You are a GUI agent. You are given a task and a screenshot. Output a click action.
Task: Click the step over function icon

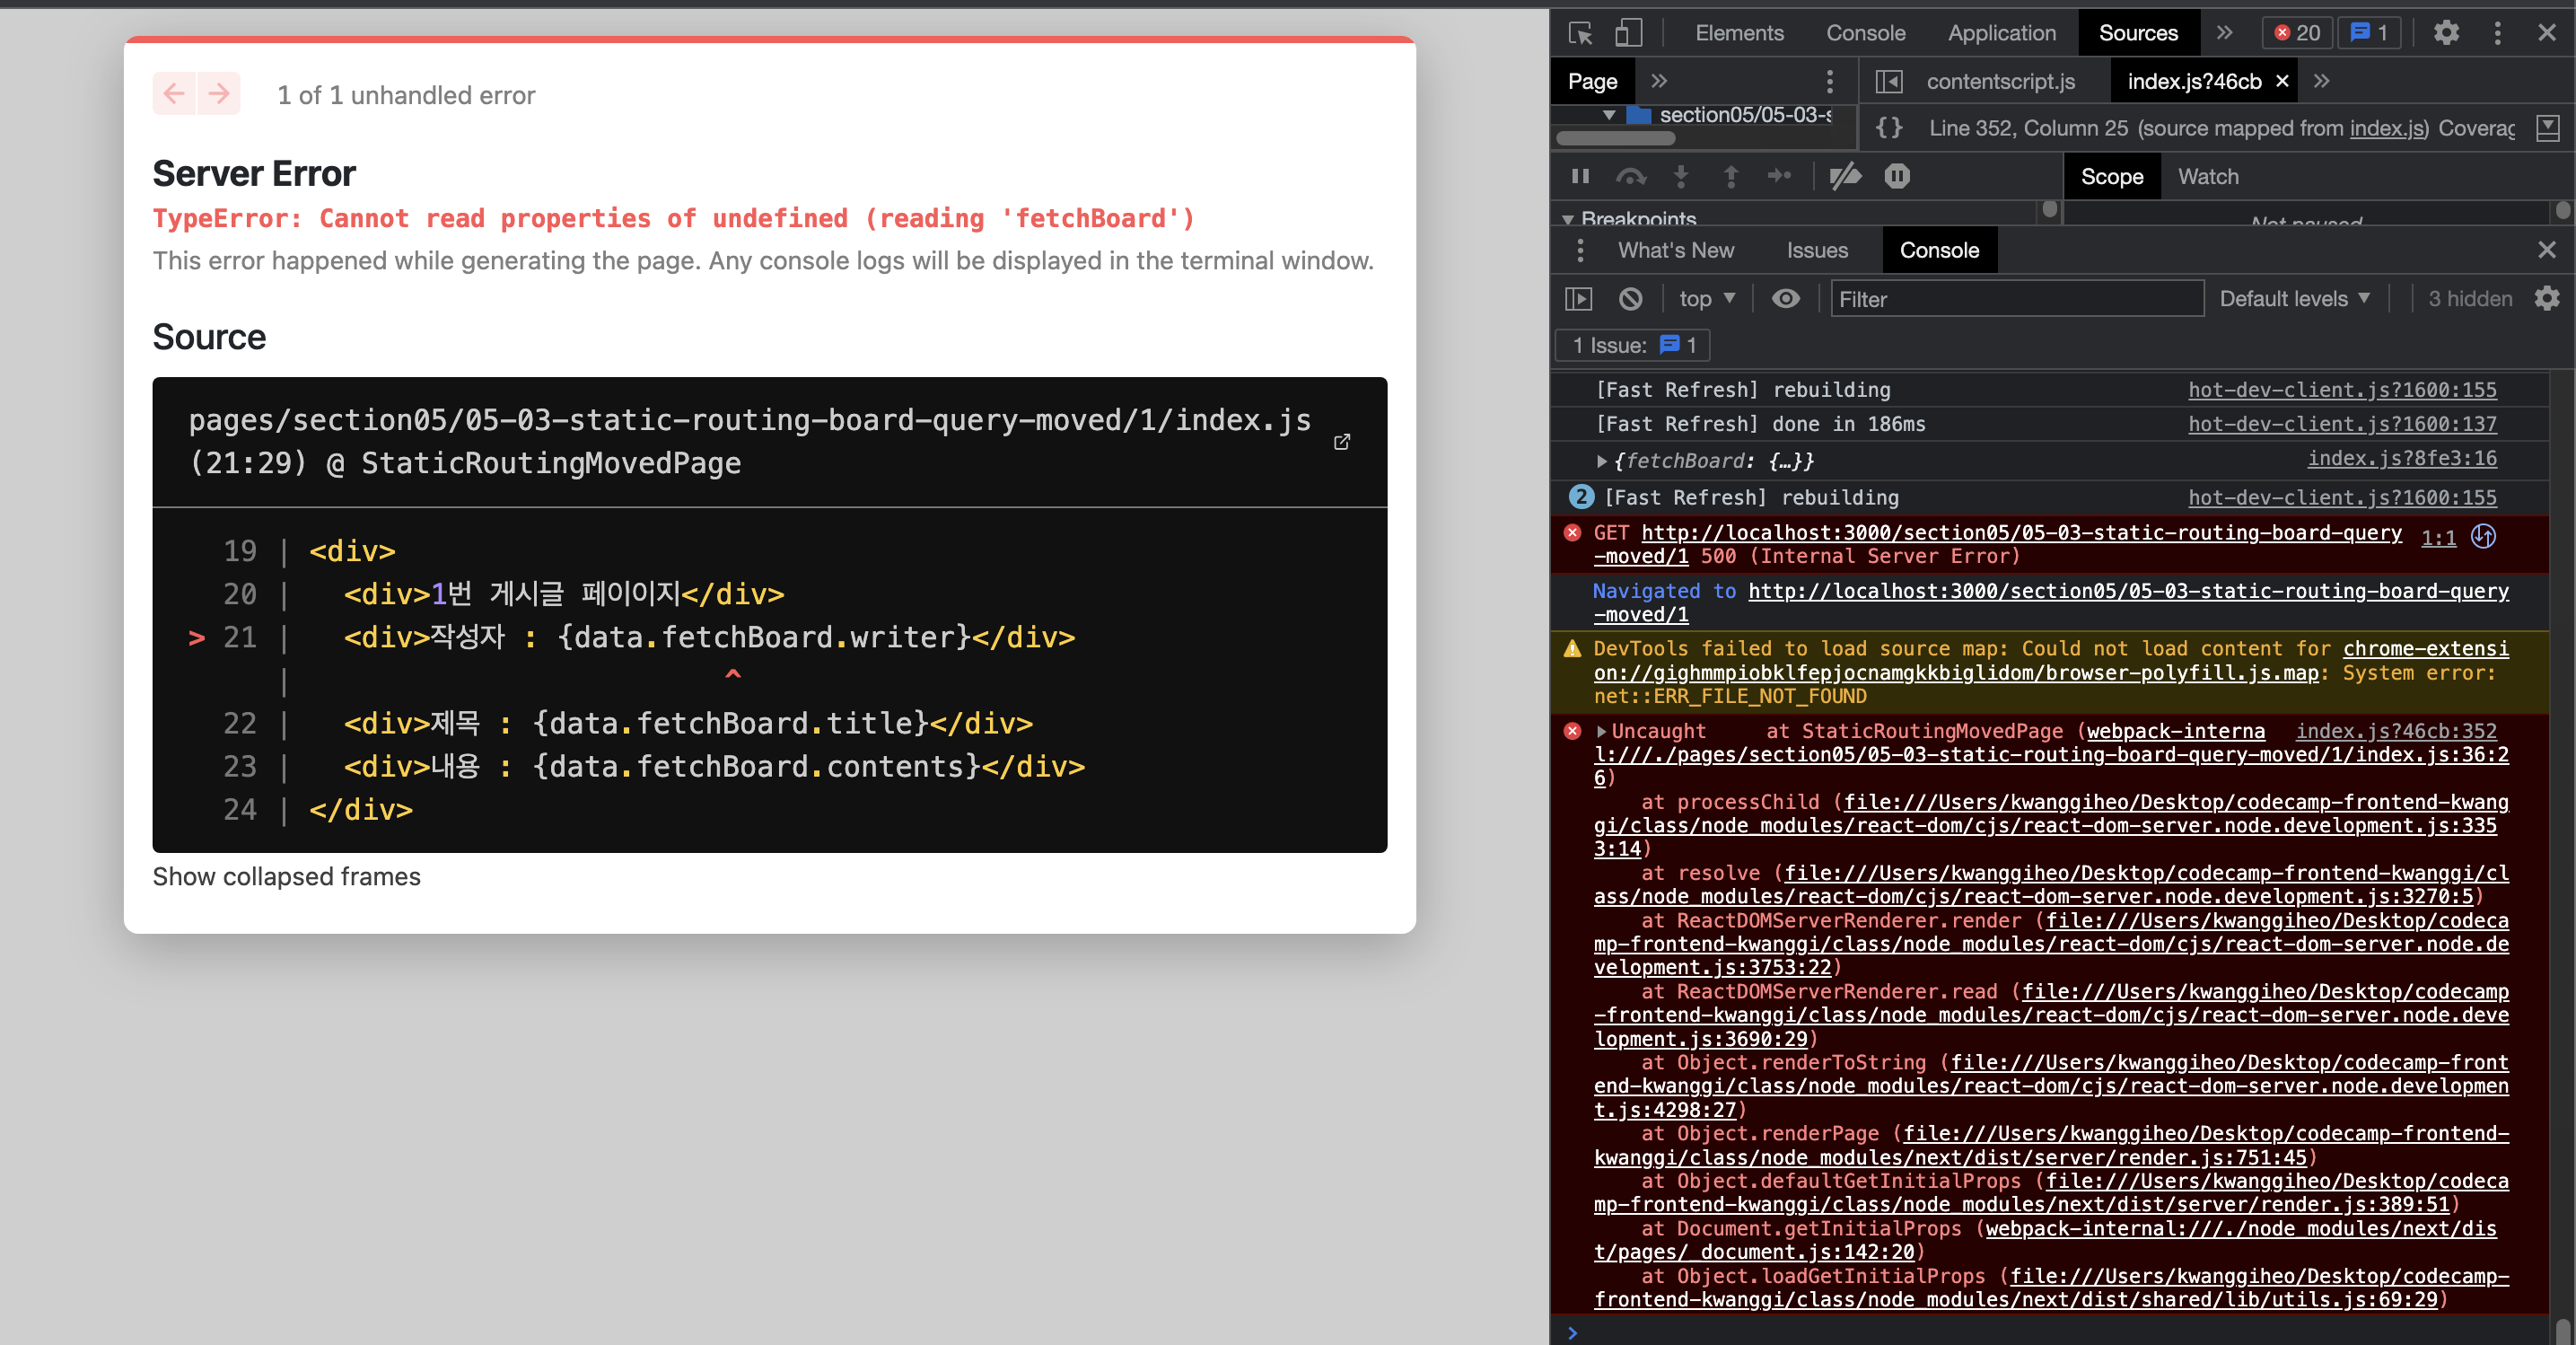click(1631, 177)
